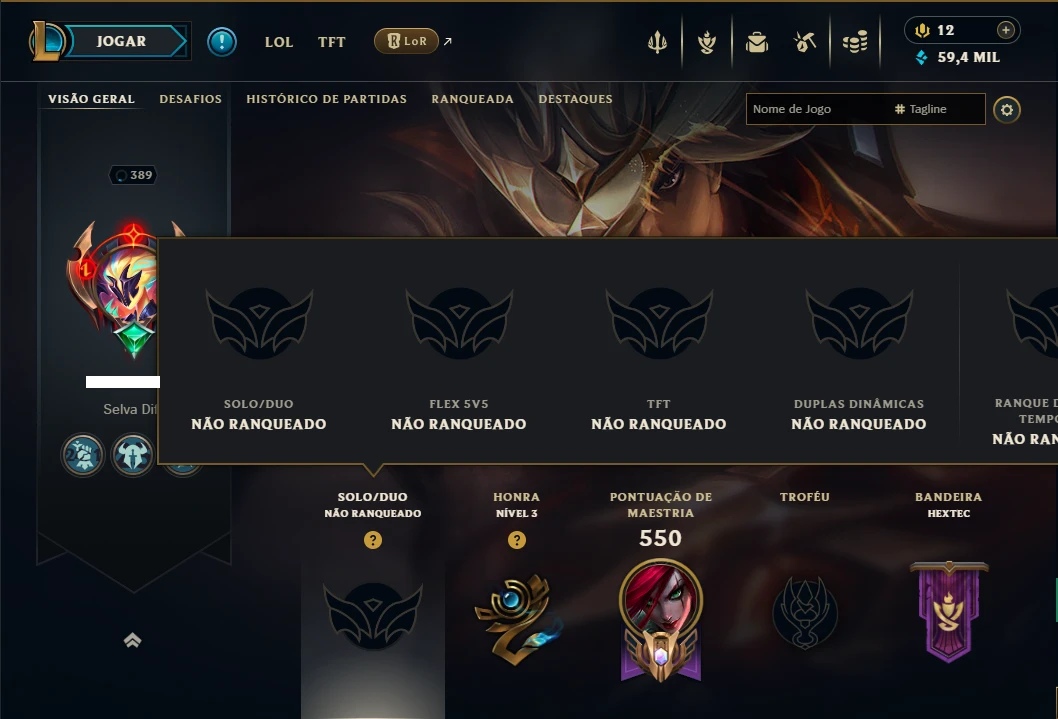Screen dimensions: 1058x719
Task: Open profile settings gear icon
Action: 1007,110
